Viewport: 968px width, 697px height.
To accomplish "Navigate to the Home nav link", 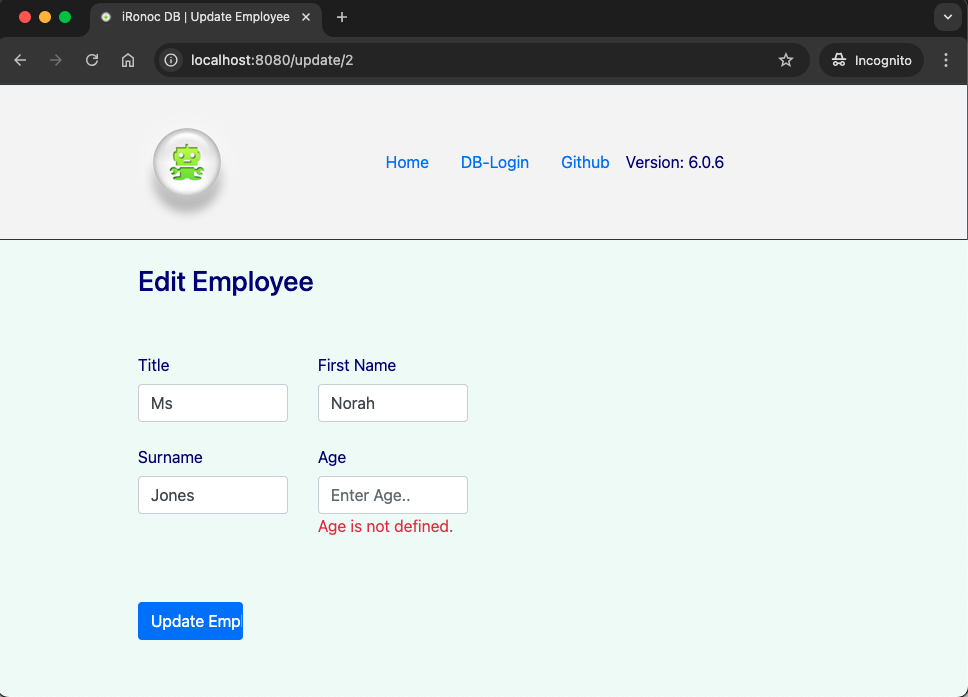I will coord(407,162).
